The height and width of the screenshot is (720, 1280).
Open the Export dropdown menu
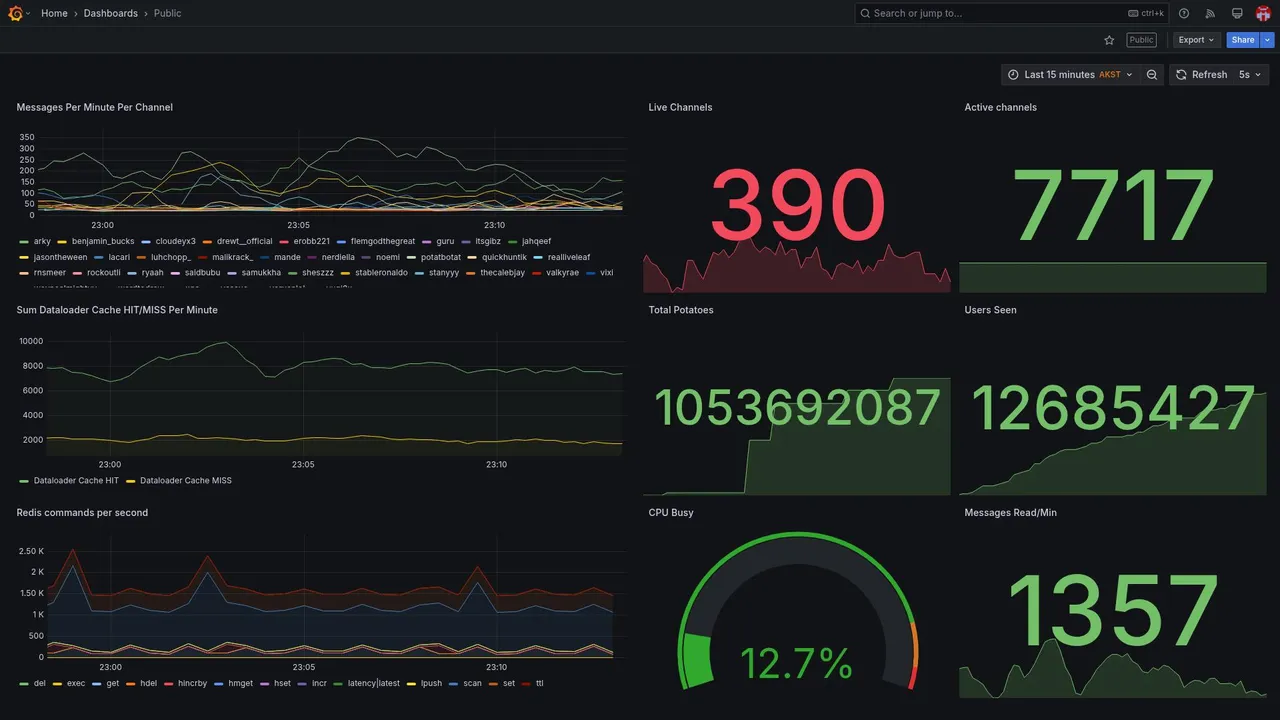1197,40
